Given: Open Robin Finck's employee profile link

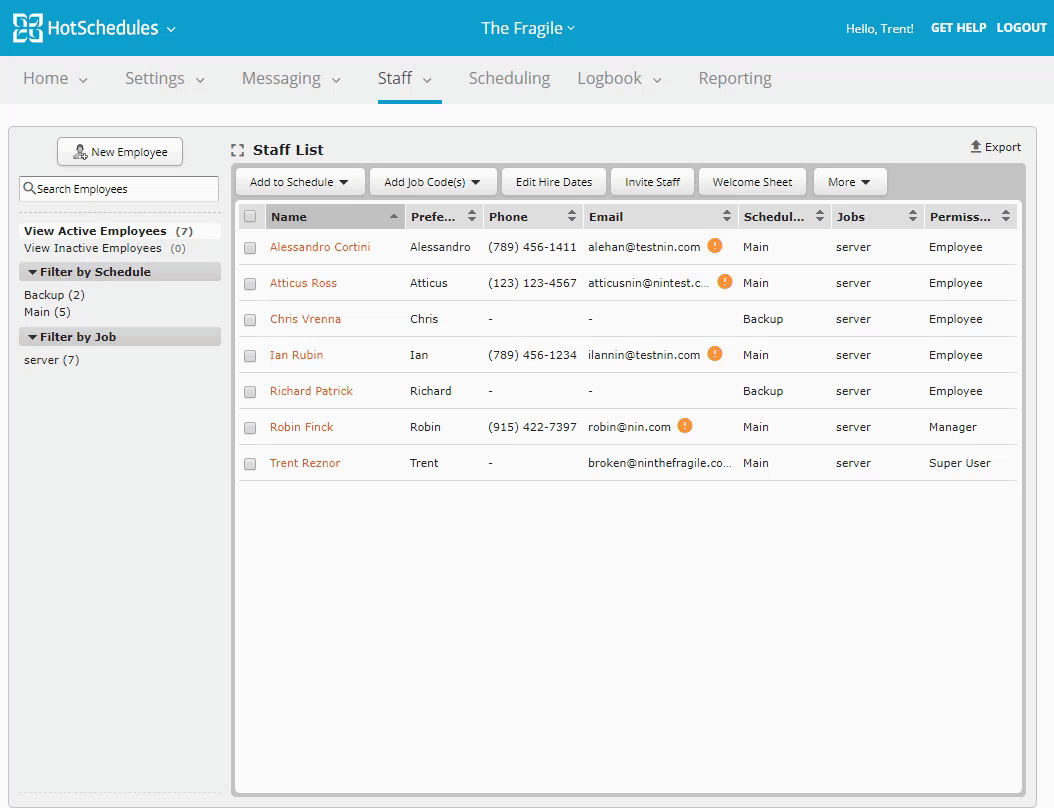Looking at the screenshot, I should (x=301, y=427).
